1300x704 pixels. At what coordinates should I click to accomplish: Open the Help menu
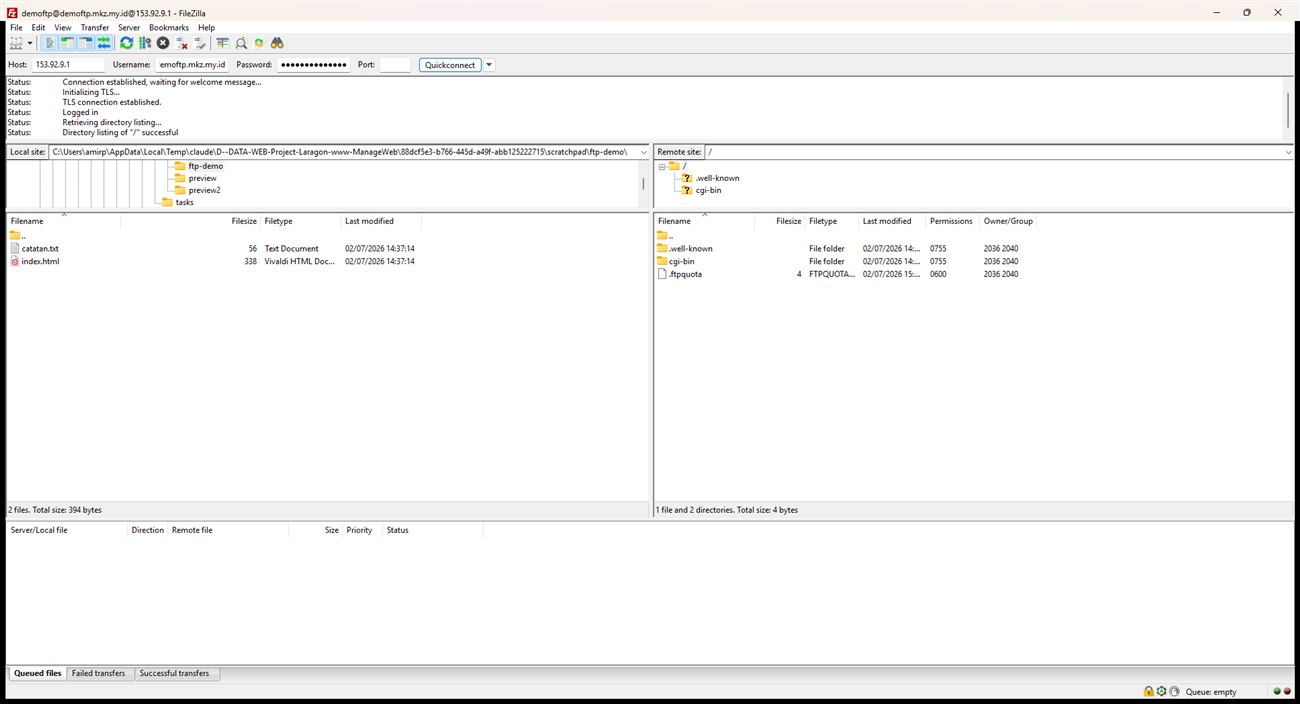(206, 28)
